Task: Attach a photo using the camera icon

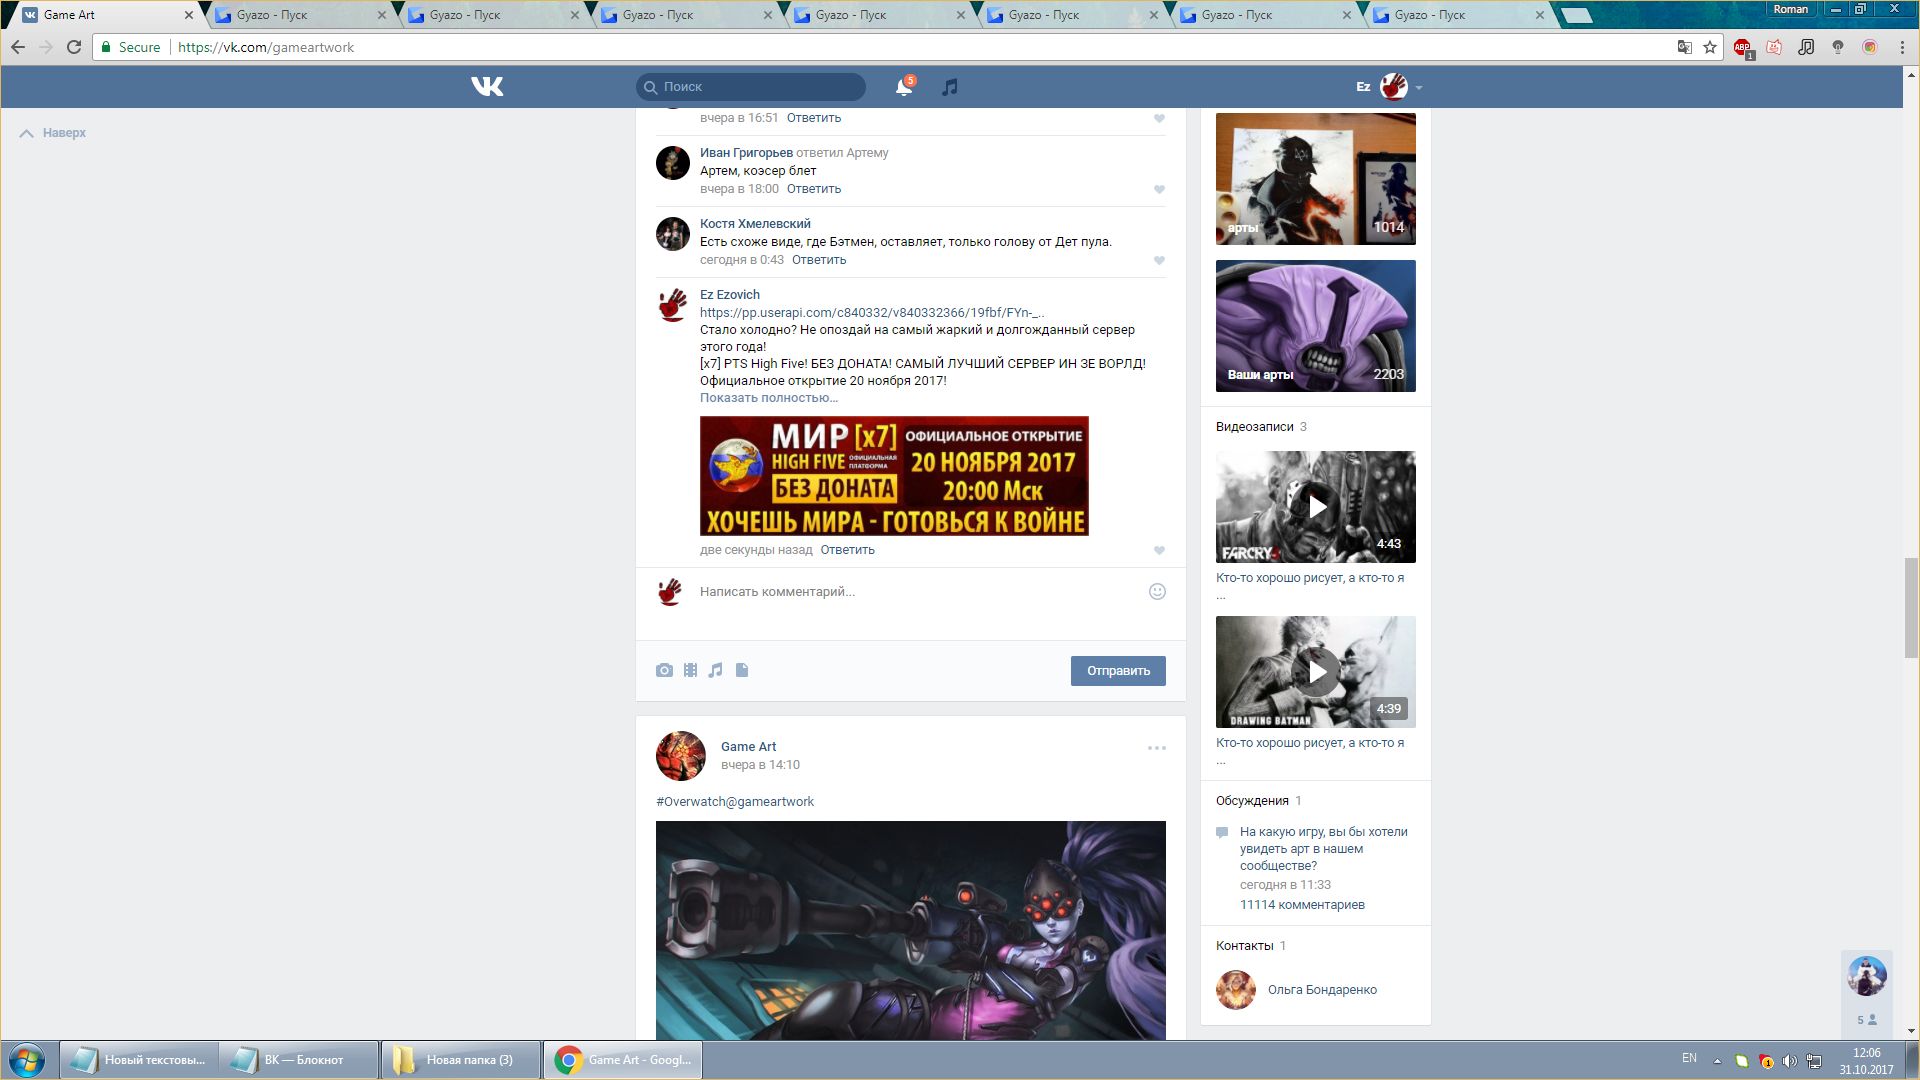Action: click(664, 670)
